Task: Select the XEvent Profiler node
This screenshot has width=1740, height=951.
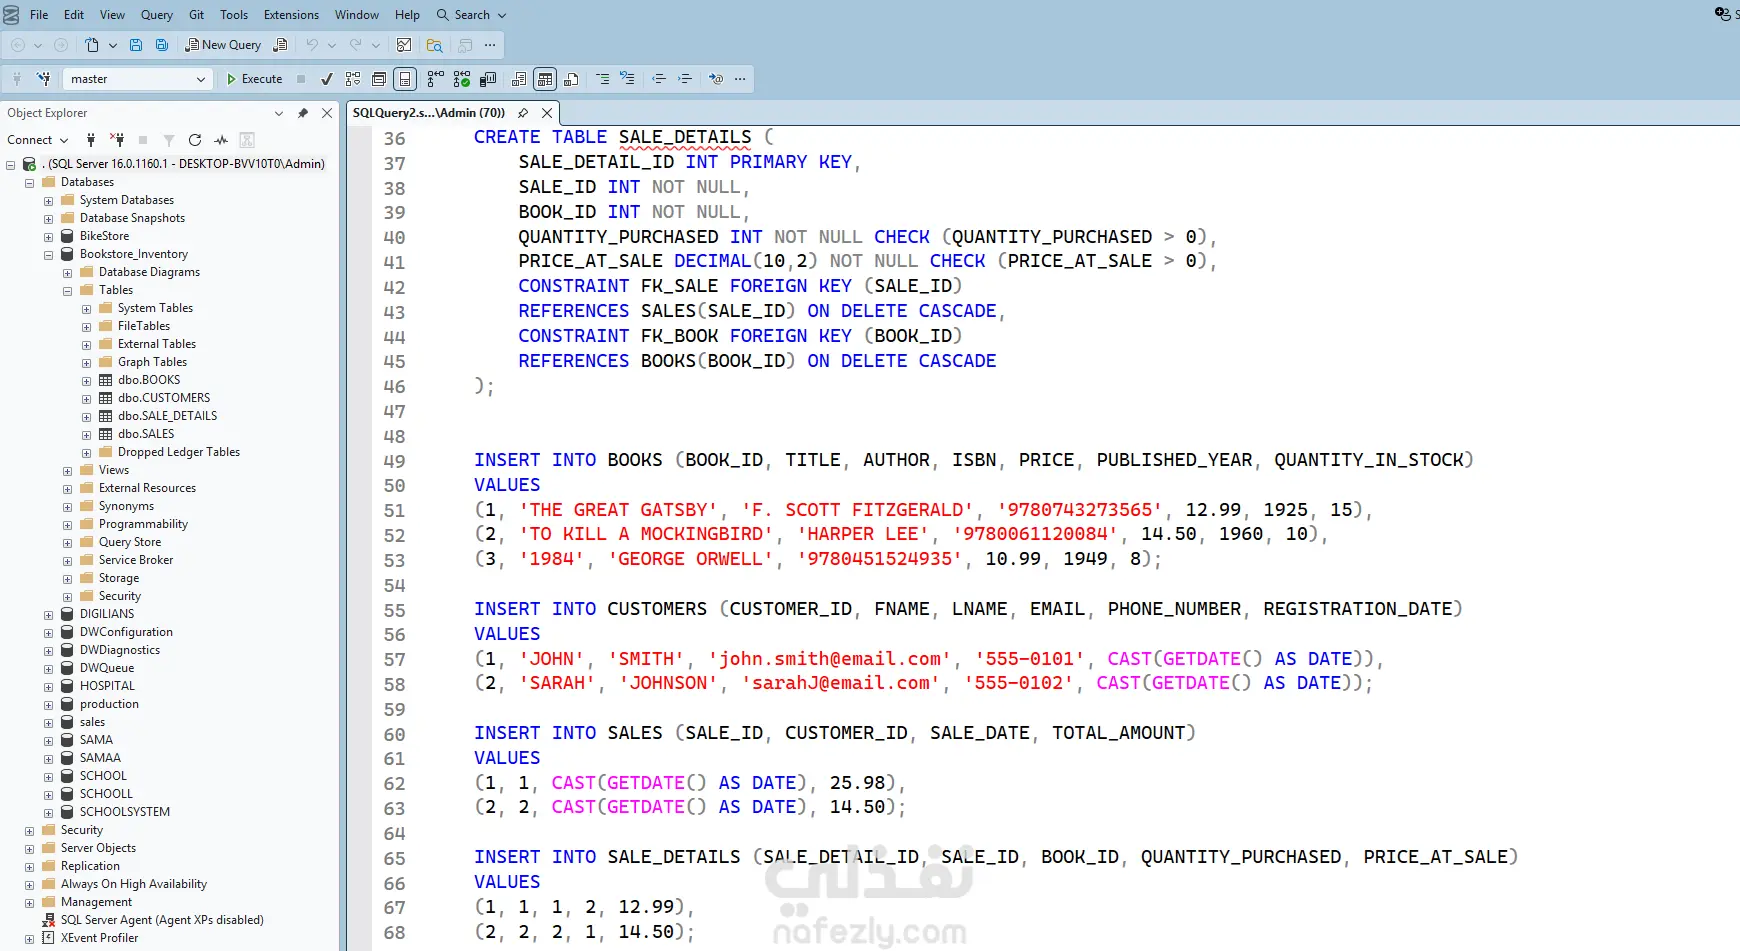Action: [x=99, y=938]
